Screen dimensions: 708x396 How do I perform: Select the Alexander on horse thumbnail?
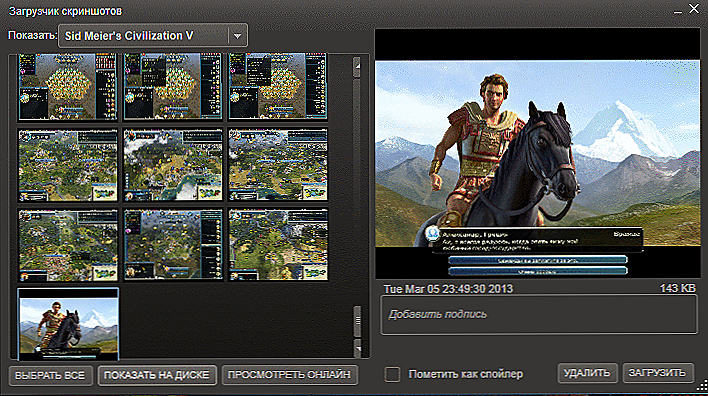[68, 324]
